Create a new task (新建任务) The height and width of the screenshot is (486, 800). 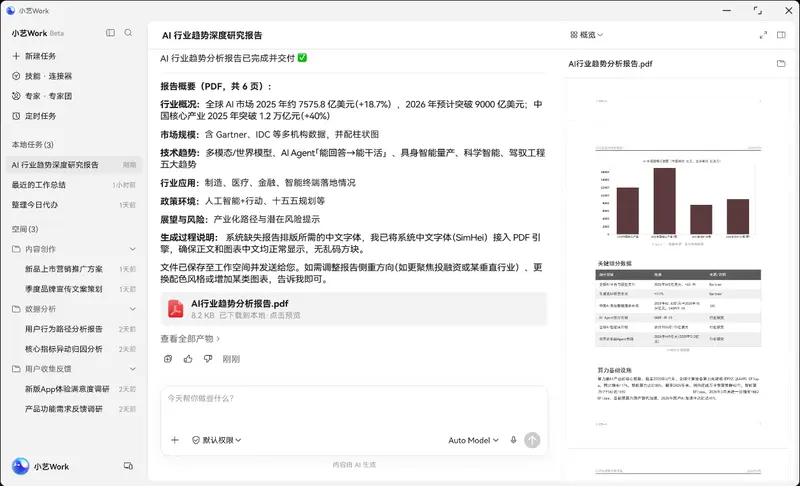[x=34, y=56]
